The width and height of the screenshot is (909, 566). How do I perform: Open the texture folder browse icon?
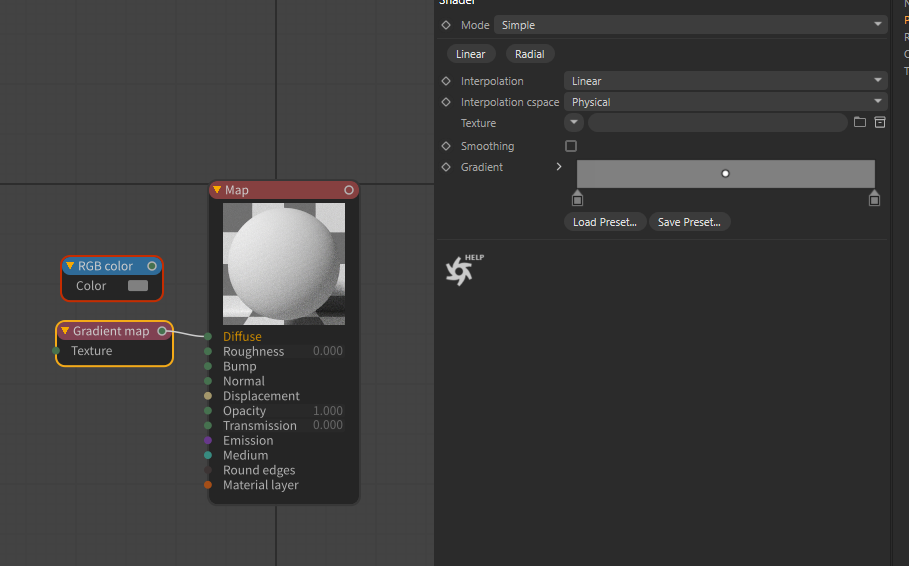(x=860, y=122)
